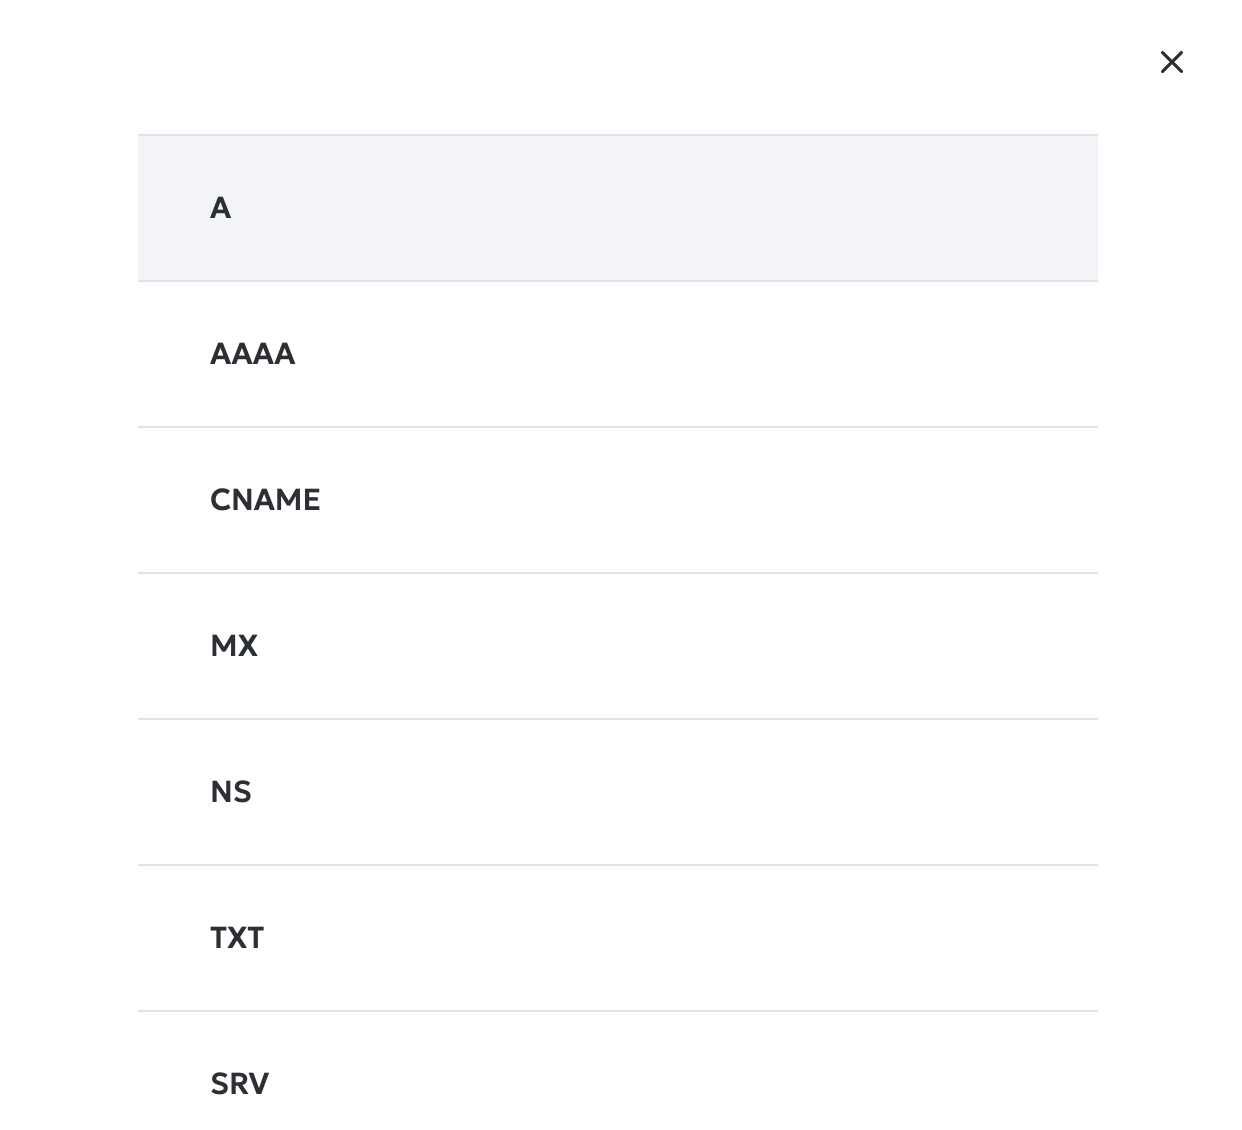Choose the SRV record entry
This screenshot has width=1242, height=1130.
618,1071
